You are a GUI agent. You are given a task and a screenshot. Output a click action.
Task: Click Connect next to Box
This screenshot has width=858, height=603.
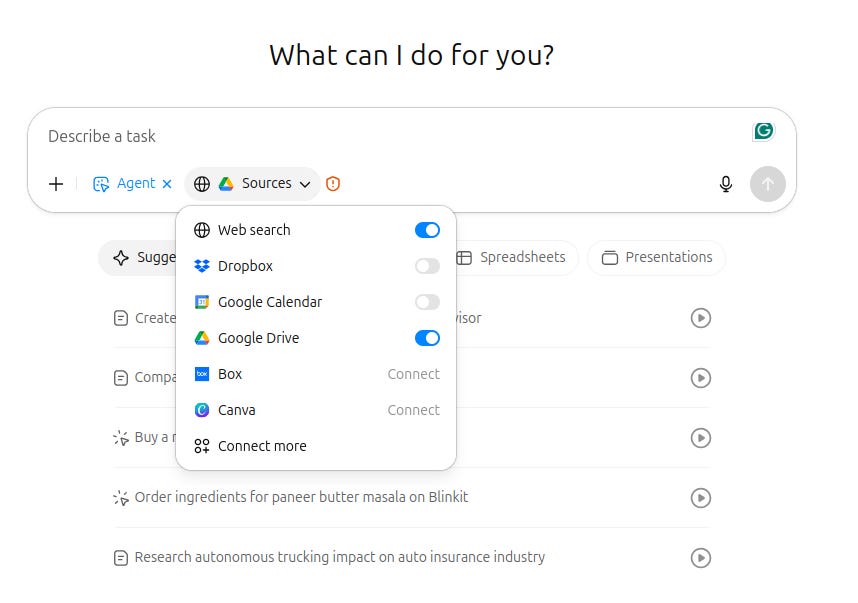[414, 374]
